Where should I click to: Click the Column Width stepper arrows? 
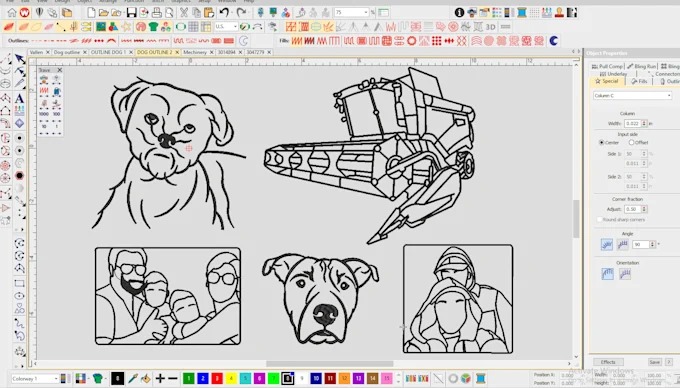[644, 124]
